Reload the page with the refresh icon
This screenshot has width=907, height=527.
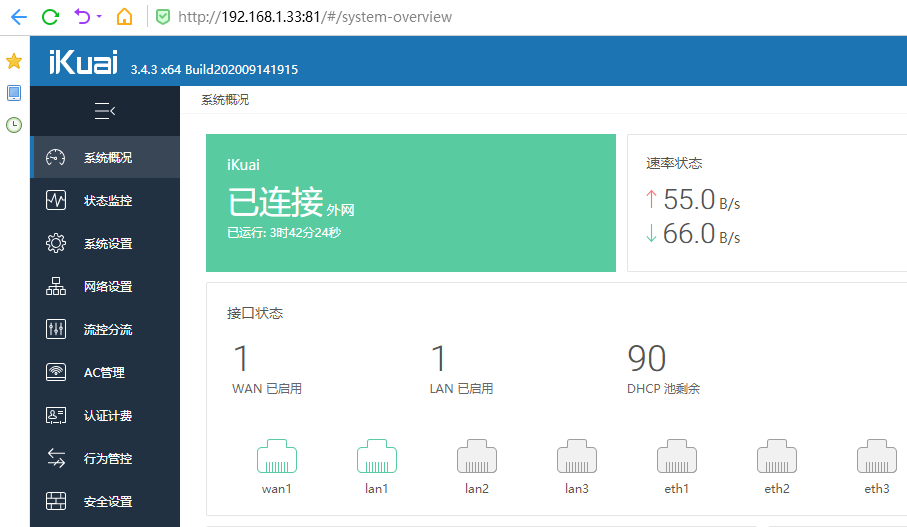pos(50,17)
